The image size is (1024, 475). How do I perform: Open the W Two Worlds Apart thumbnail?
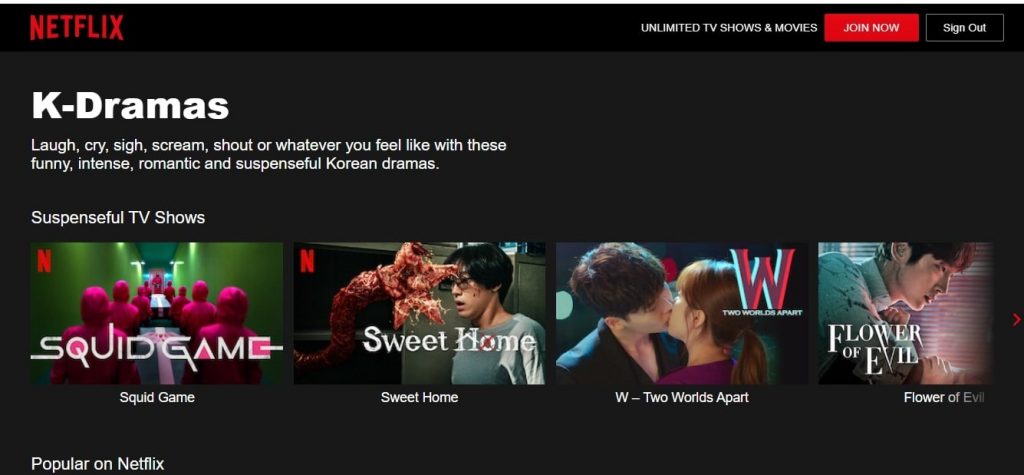tap(682, 313)
